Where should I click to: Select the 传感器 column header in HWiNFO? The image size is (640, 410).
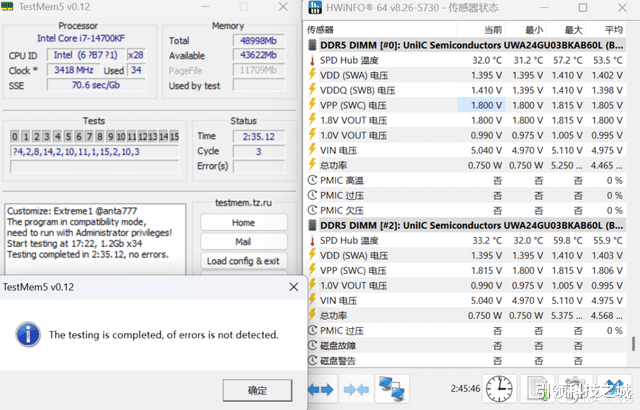[382, 30]
